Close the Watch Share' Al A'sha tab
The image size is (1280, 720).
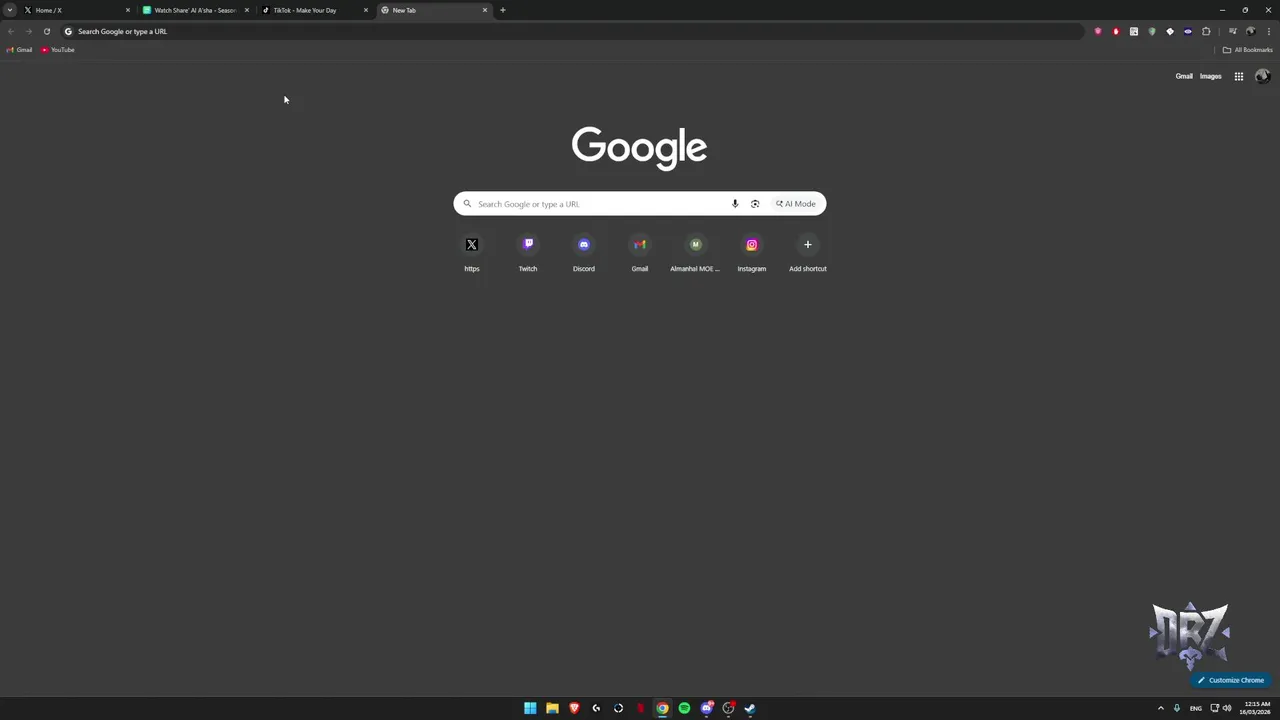tap(247, 10)
